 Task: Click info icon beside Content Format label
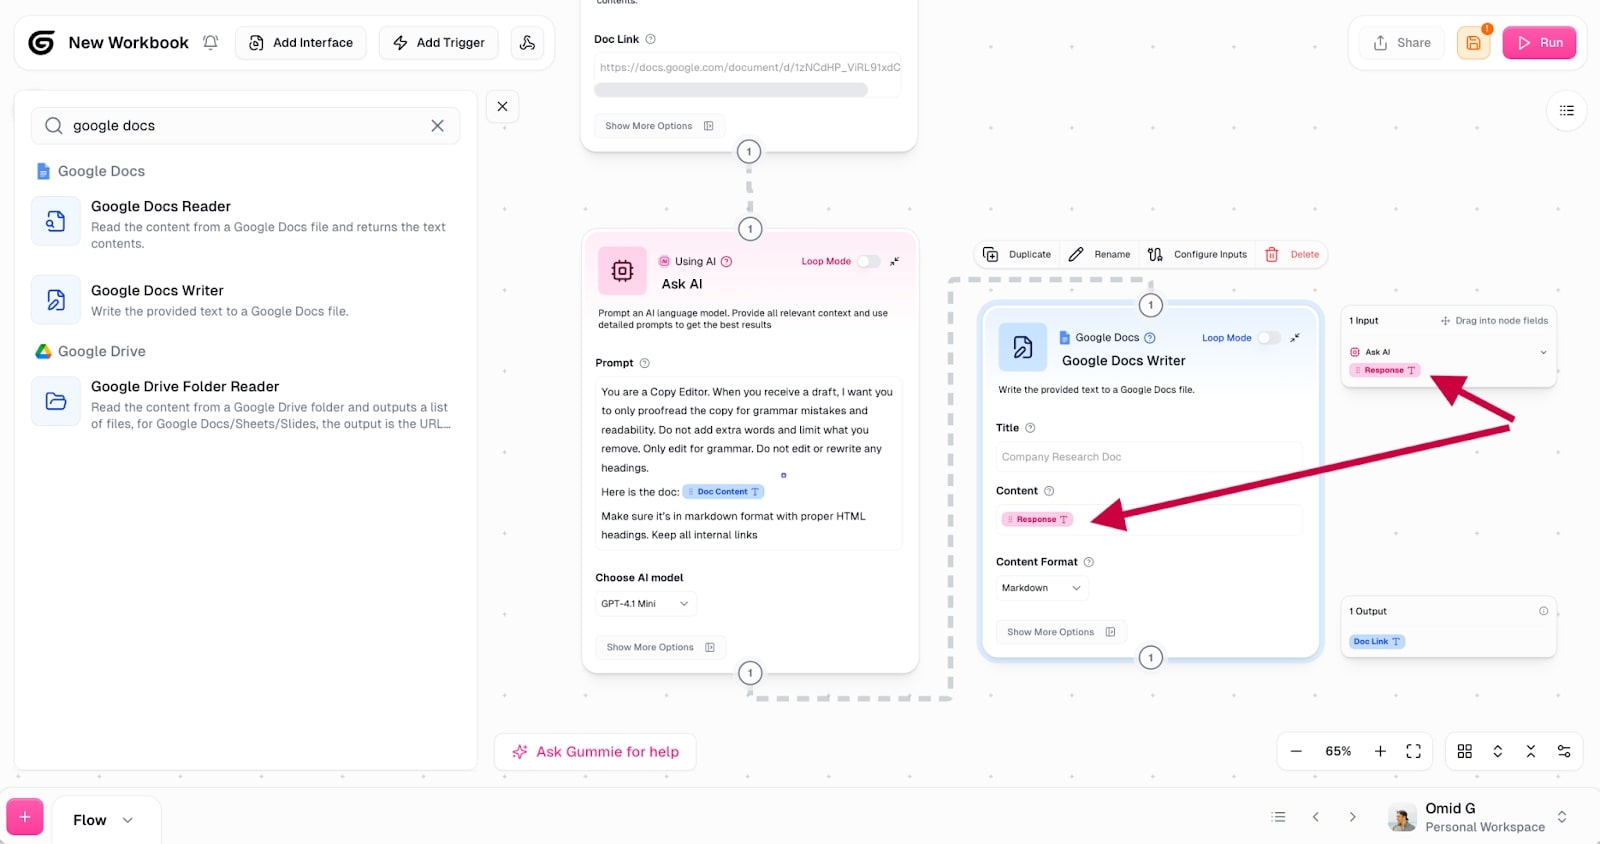[x=1089, y=562]
